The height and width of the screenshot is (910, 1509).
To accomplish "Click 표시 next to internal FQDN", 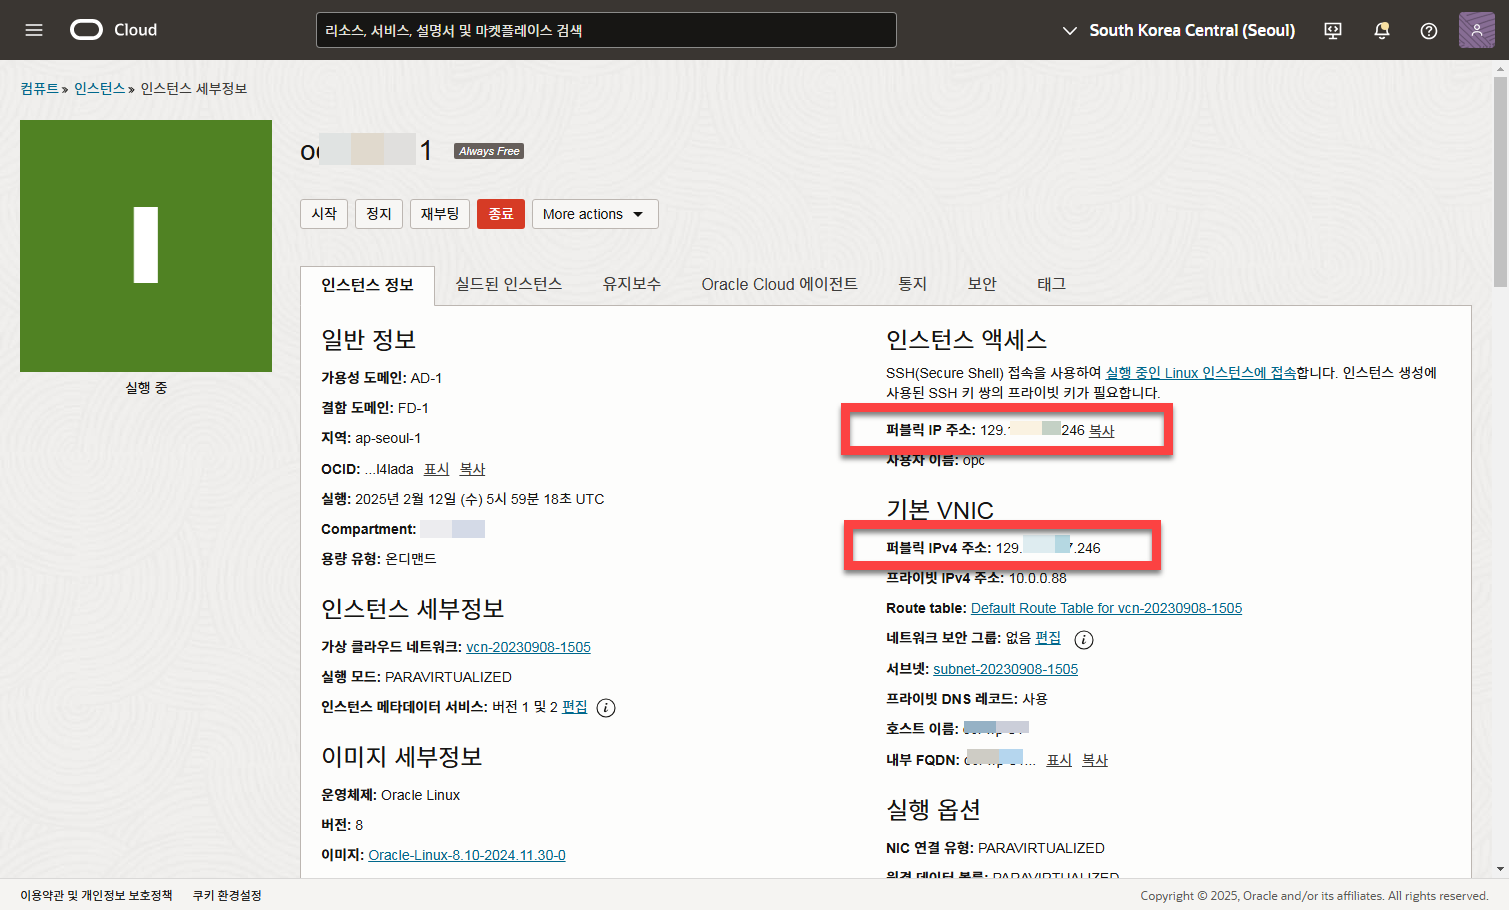I will tap(1059, 760).
